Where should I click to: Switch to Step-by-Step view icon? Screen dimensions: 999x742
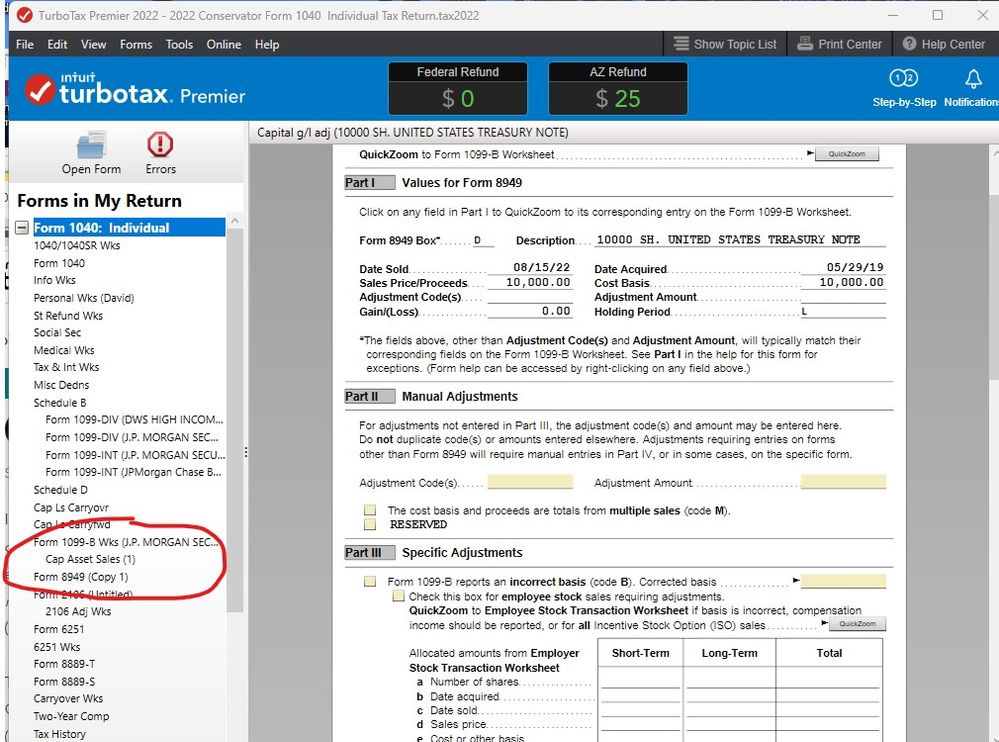(x=903, y=78)
